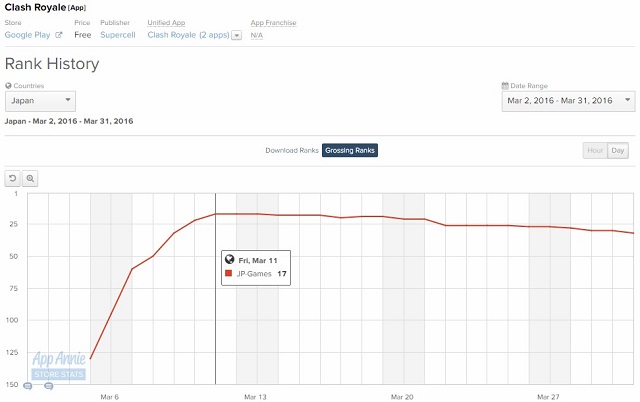Viewport: 640px width, 402px height.
Task: Click the Mar 13 axis label
Action: coord(255,397)
